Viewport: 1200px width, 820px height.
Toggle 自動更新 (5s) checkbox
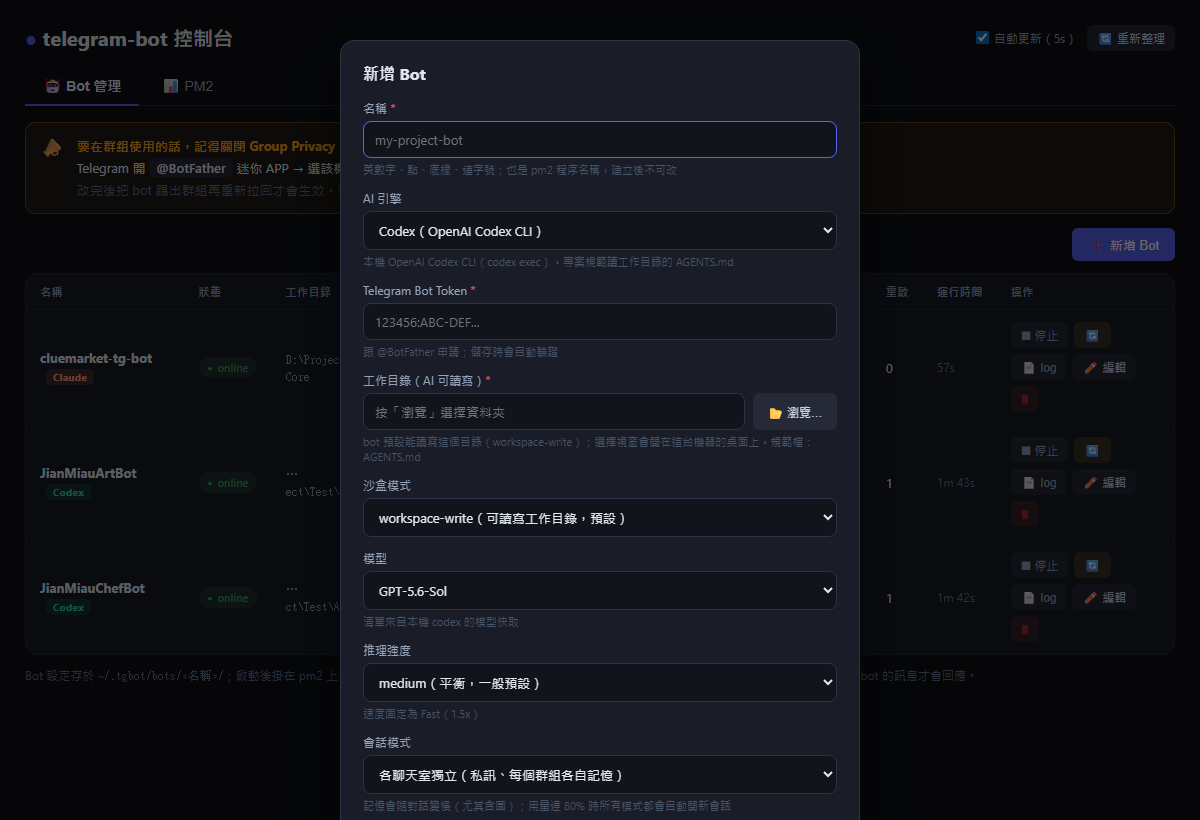click(982, 38)
